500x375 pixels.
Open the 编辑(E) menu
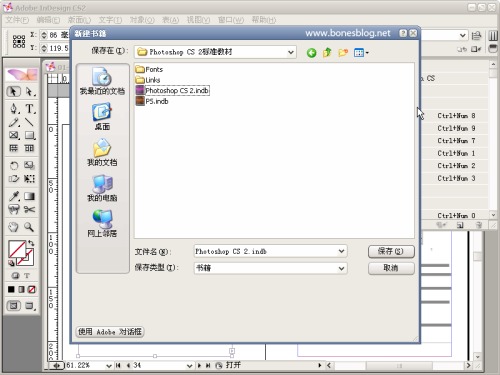(x=48, y=20)
